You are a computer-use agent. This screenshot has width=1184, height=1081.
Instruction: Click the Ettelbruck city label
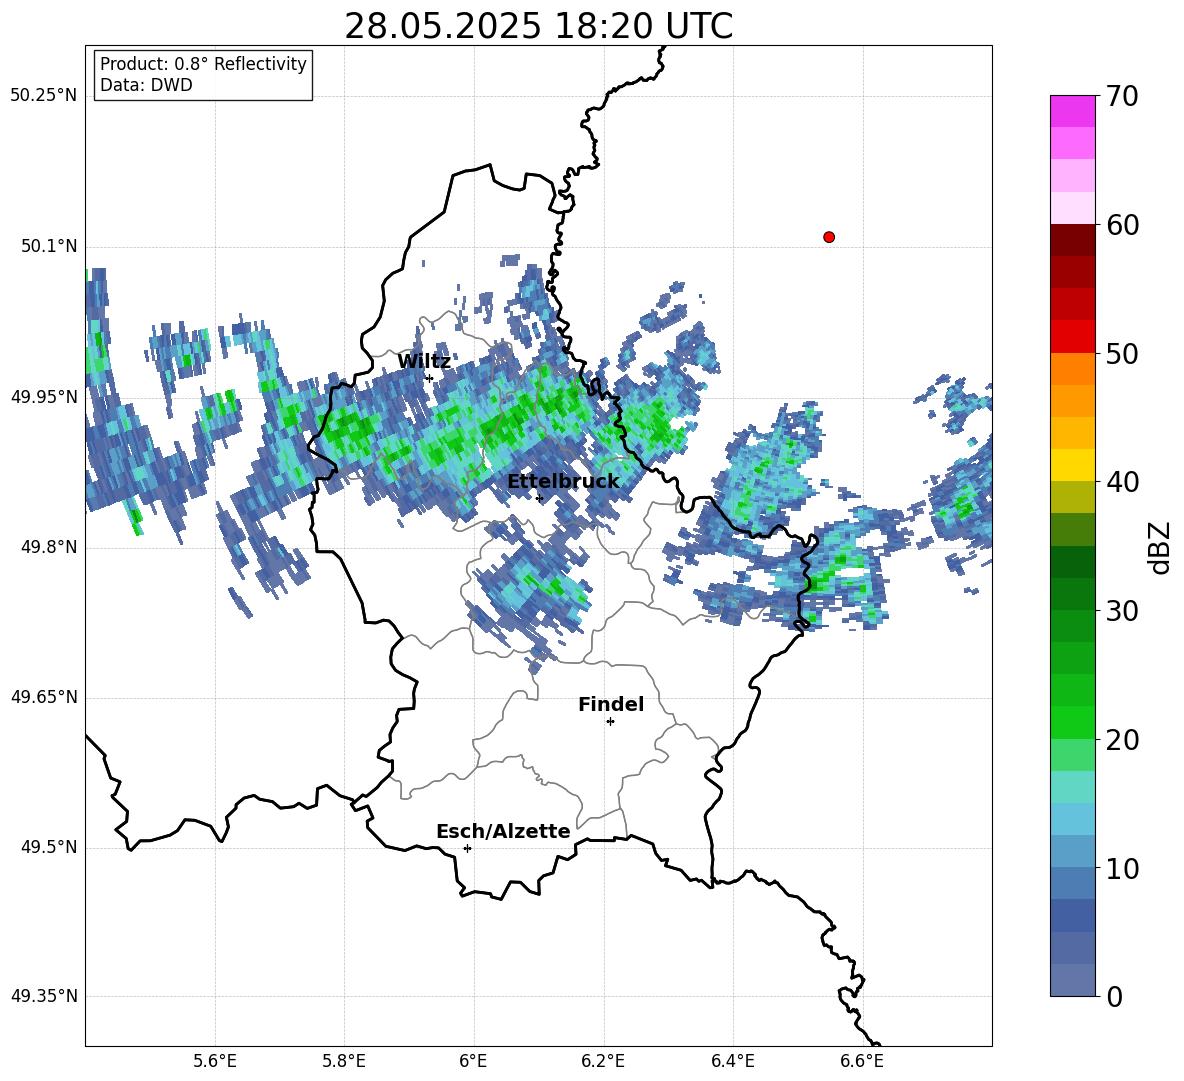click(563, 482)
